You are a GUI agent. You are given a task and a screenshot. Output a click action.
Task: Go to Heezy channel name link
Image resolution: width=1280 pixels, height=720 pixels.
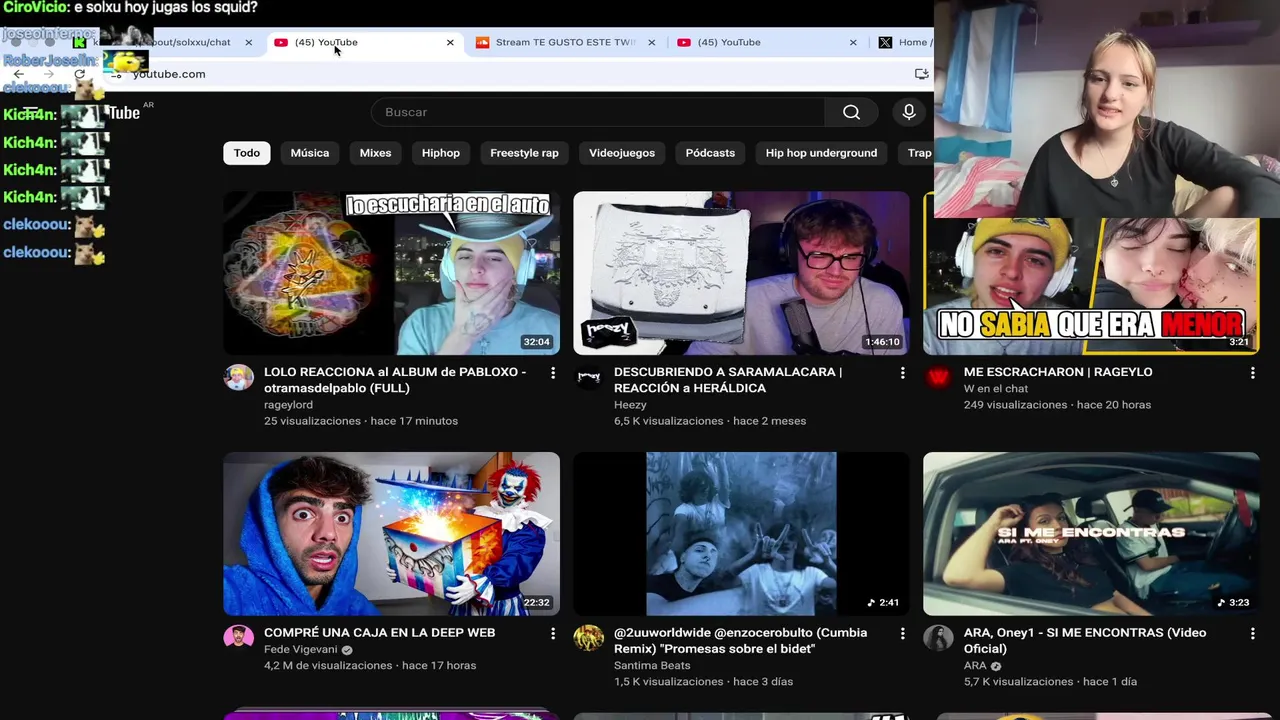click(x=630, y=405)
